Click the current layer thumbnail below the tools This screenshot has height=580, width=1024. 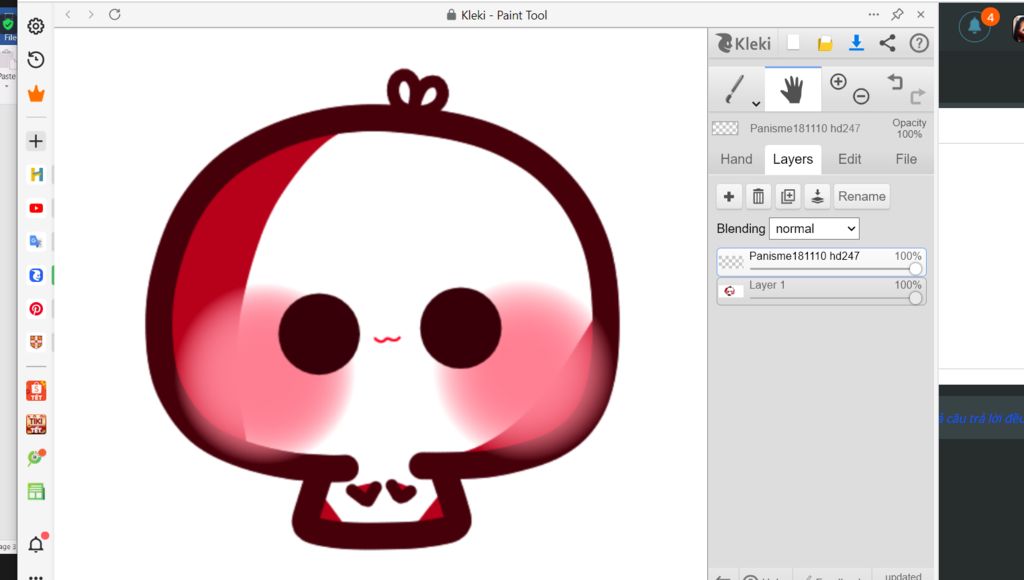click(725, 128)
